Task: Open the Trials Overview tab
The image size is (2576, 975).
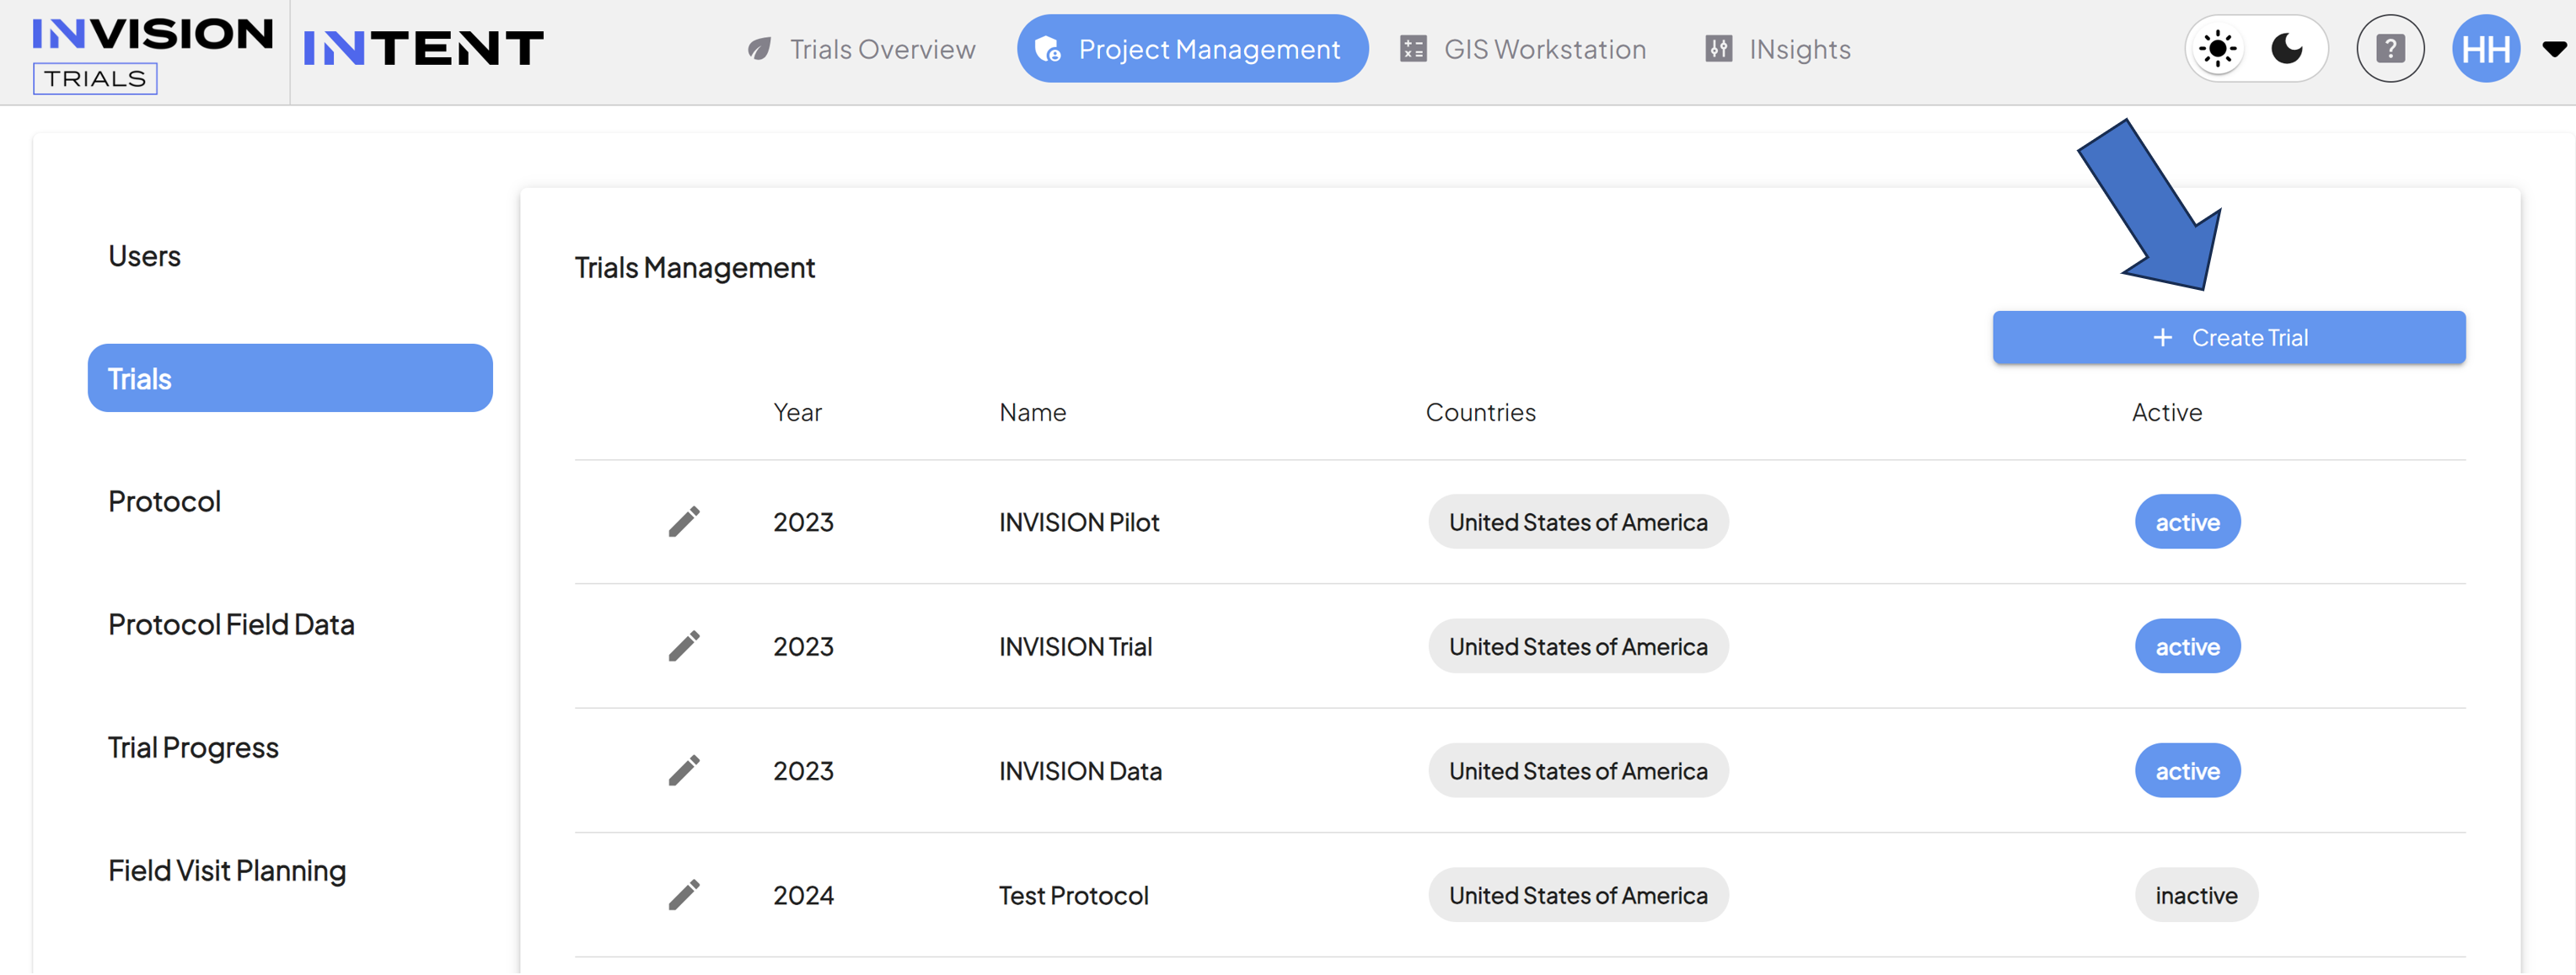Action: coord(861,49)
